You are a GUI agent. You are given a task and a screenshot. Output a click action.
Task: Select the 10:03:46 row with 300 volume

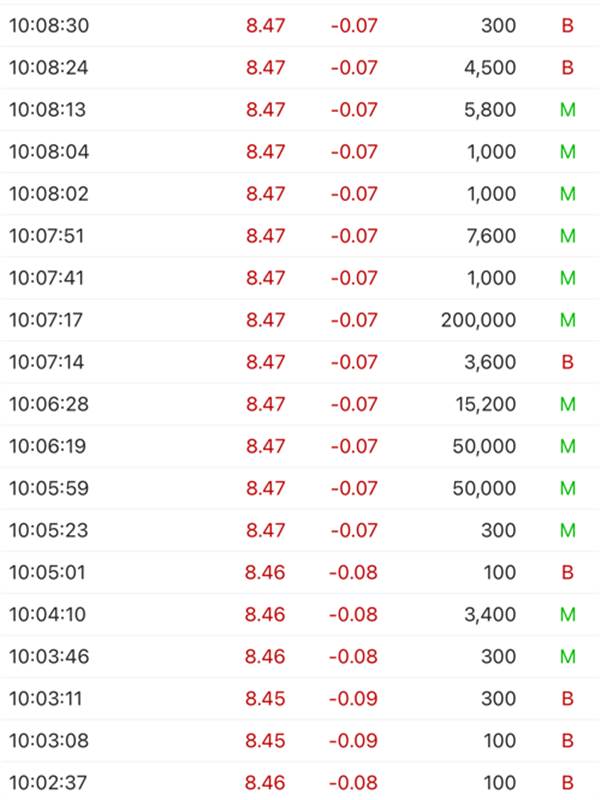tap(300, 656)
